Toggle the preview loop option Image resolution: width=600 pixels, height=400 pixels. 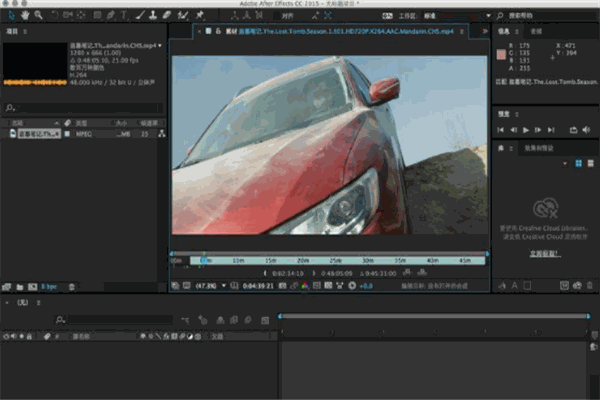[x=573, y=130]
